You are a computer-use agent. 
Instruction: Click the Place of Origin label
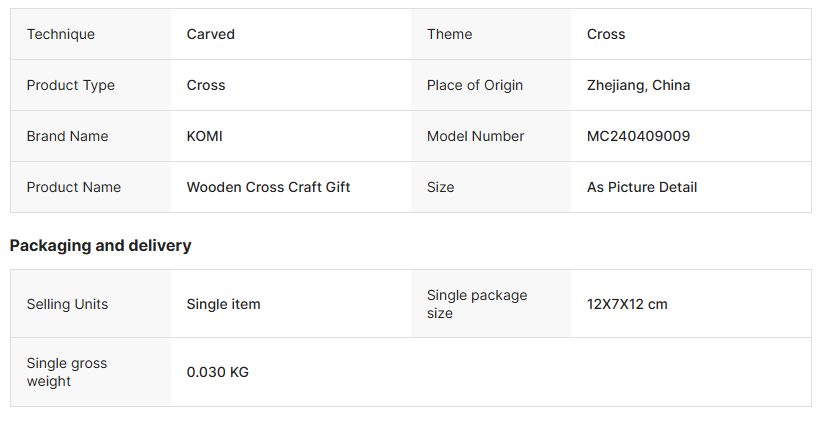click(x=474, y=85)
